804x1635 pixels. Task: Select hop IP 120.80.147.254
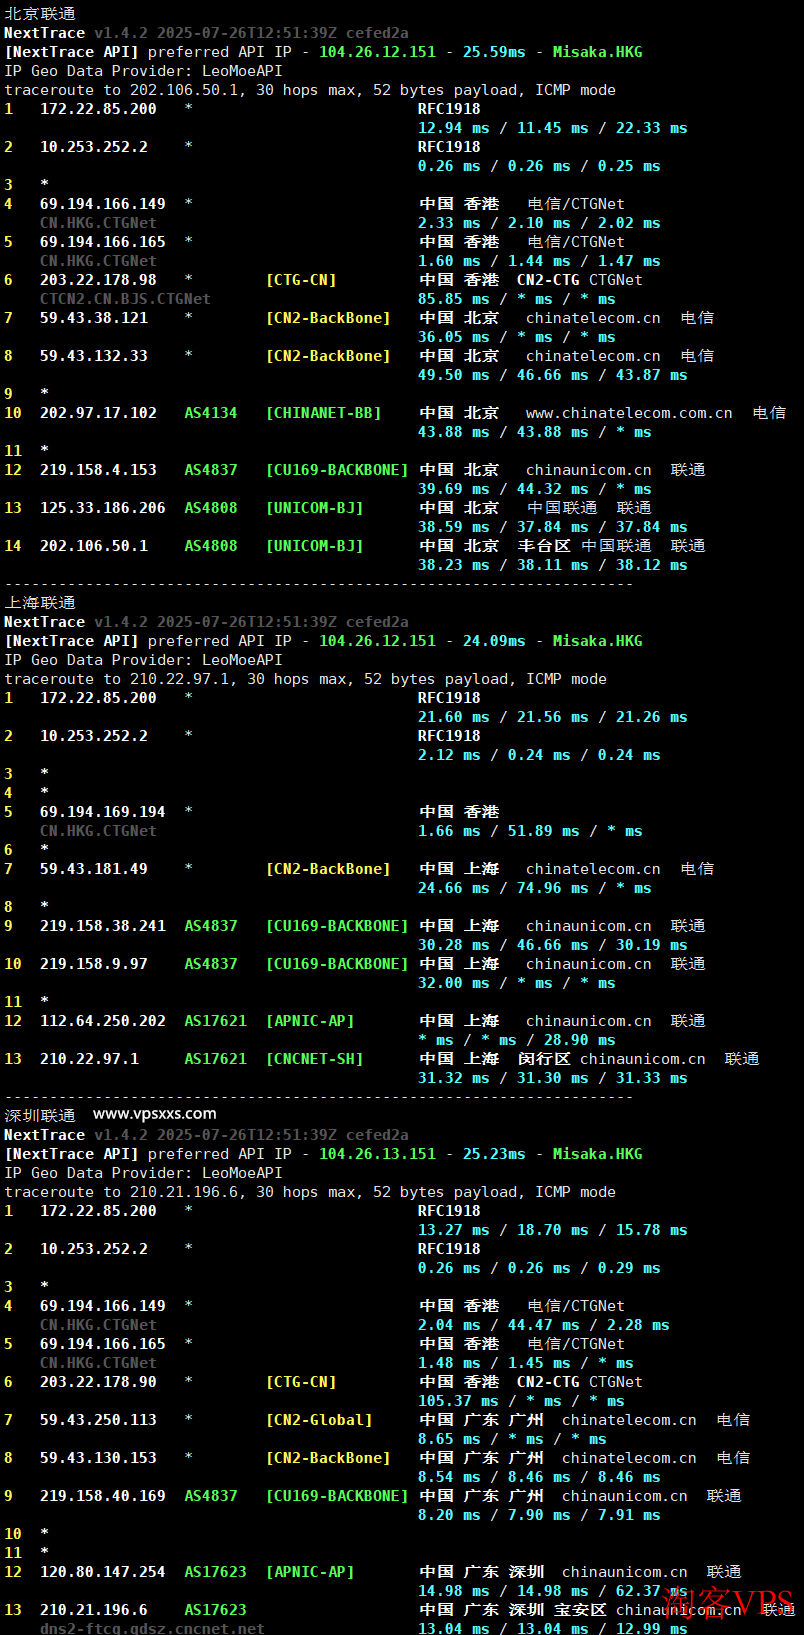102,1572
